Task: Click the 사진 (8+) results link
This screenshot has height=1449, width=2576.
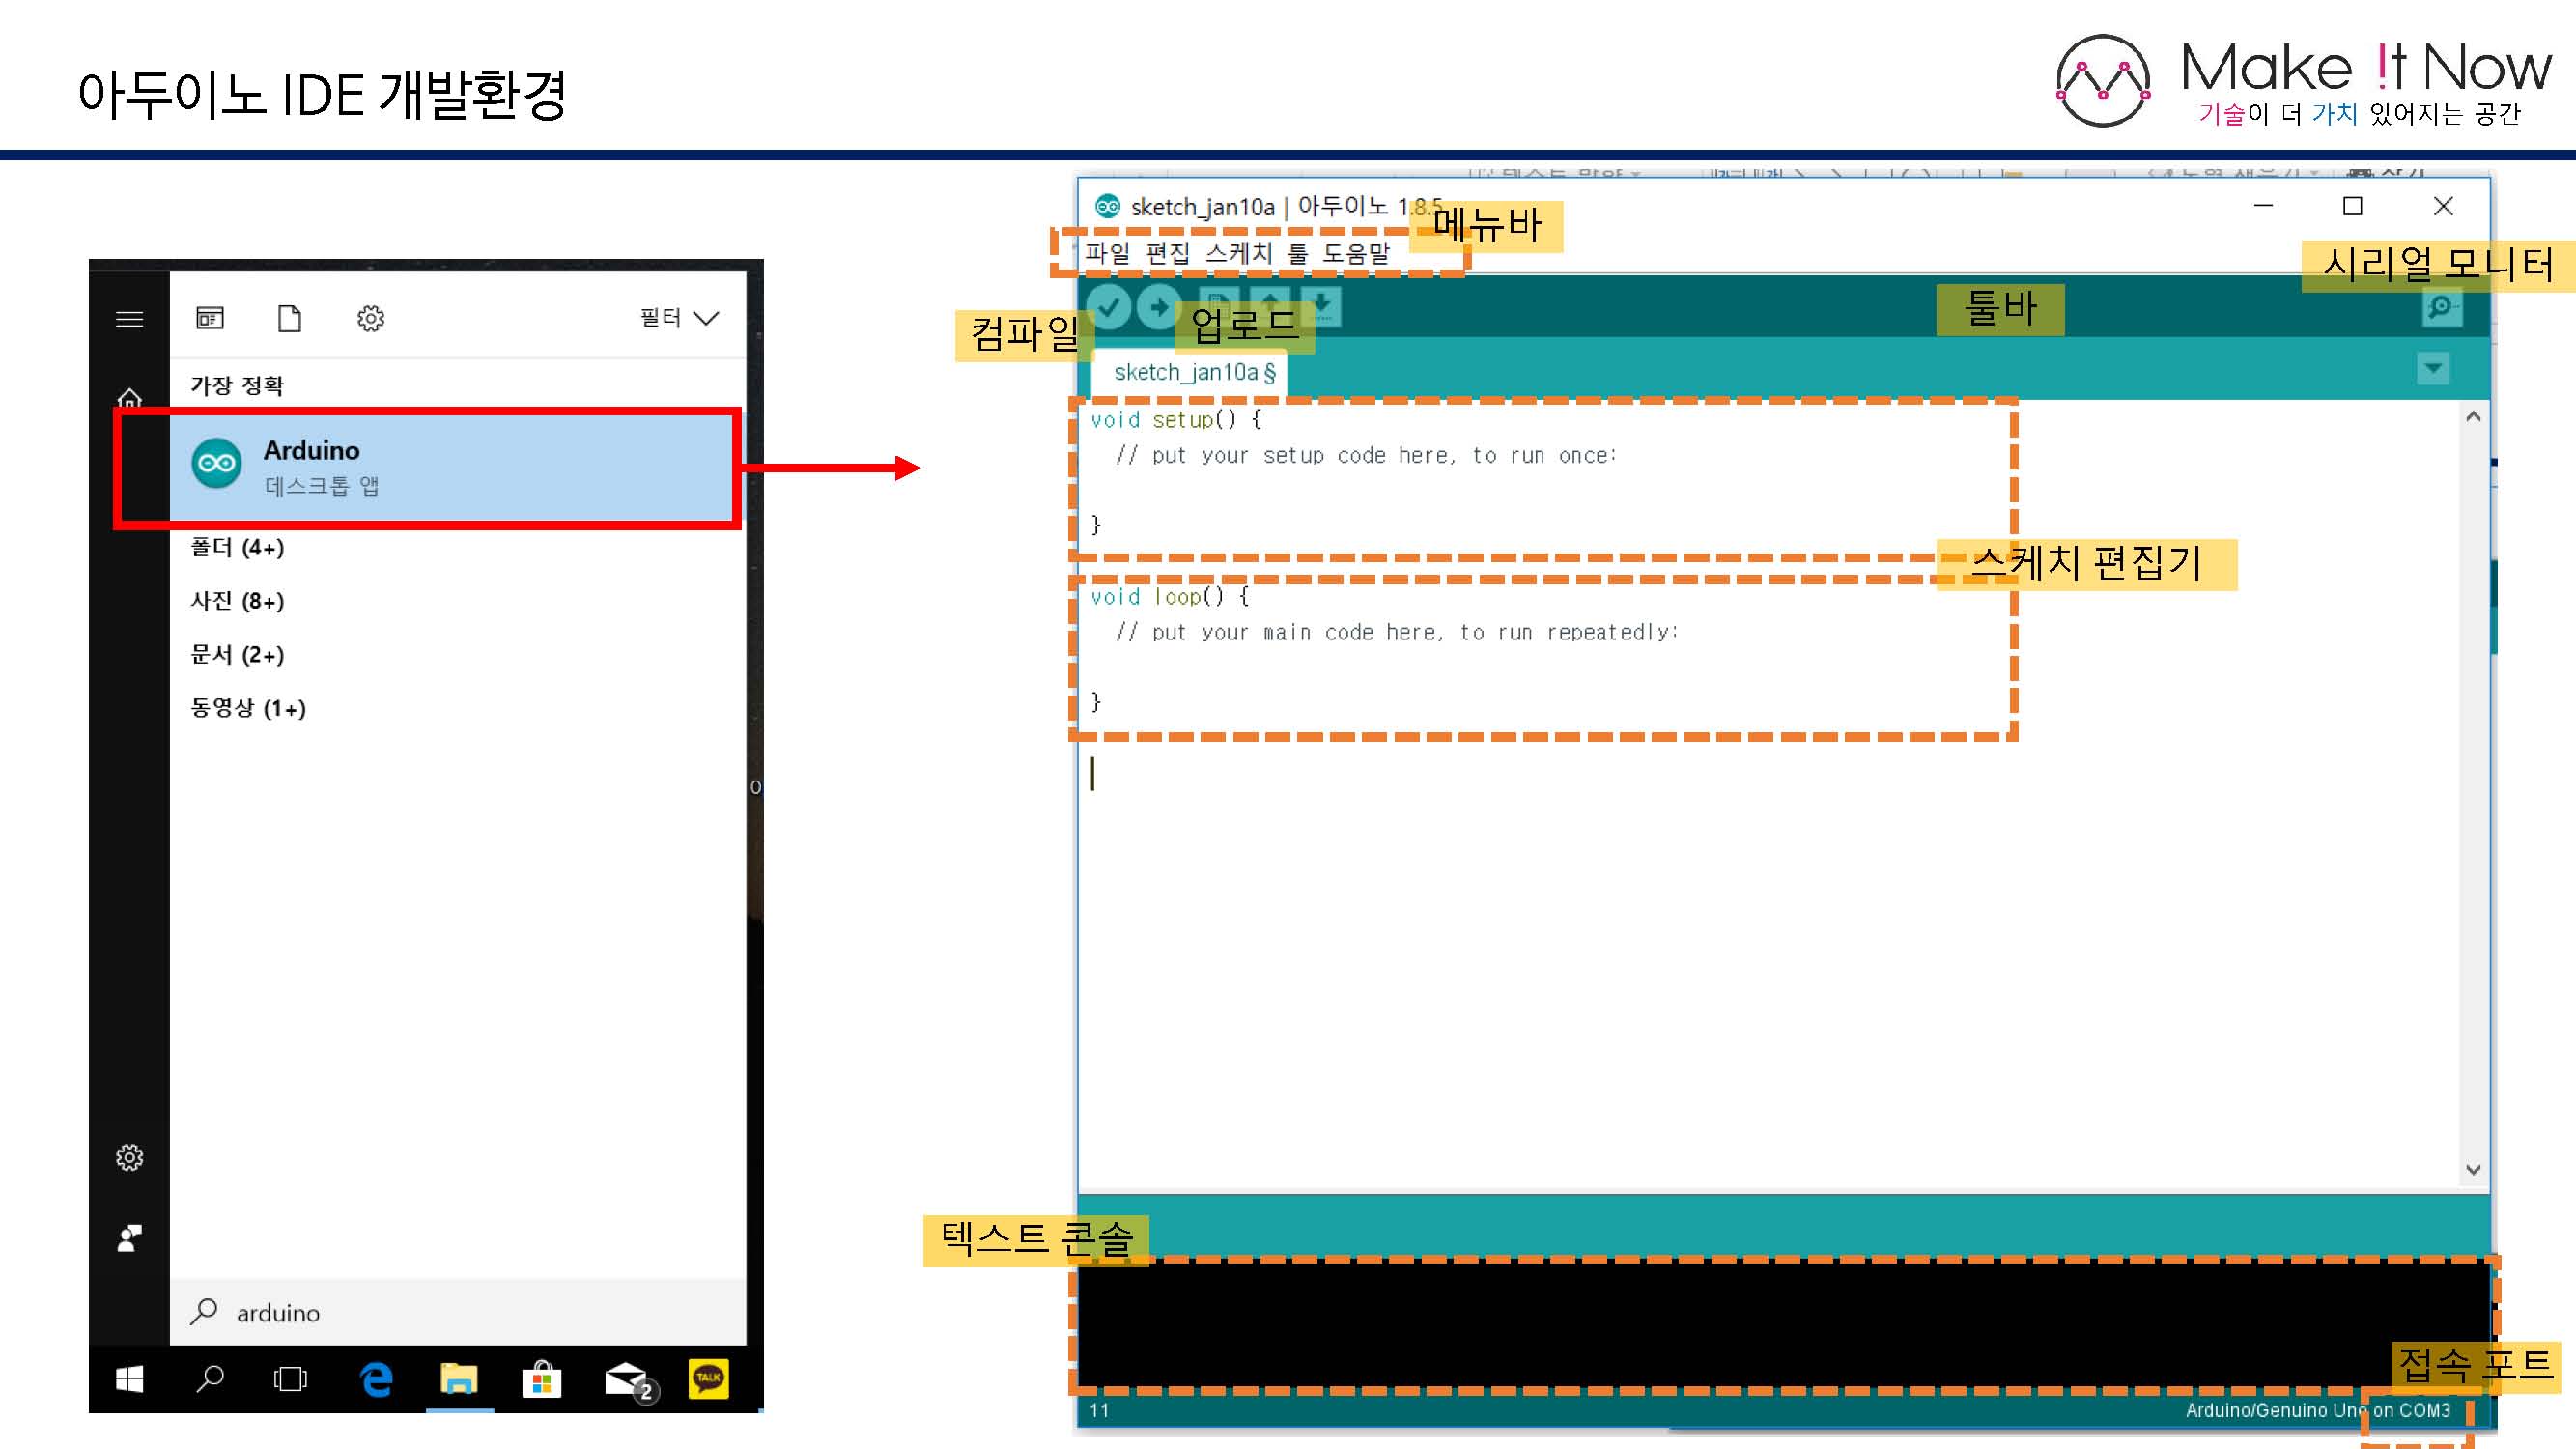Action: click(x=238, y=601)
